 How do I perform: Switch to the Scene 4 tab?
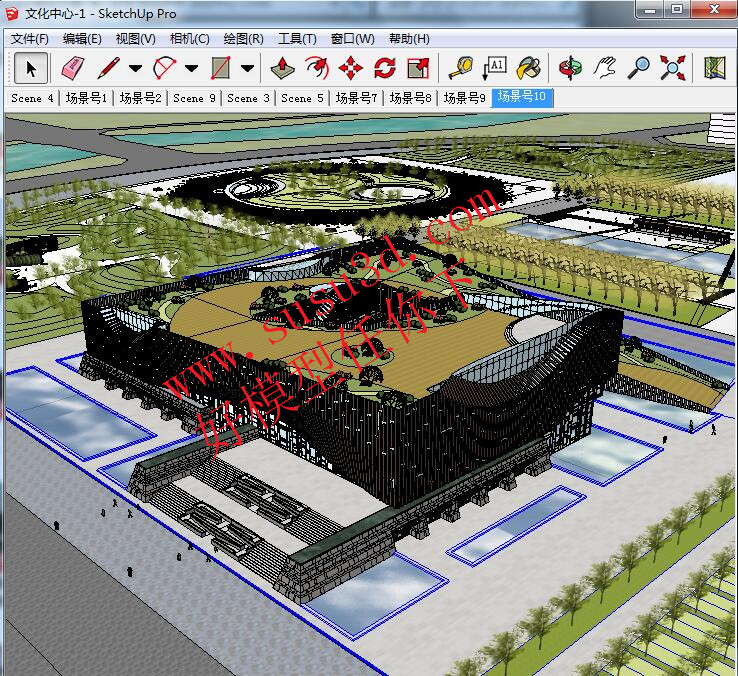(x=32, y=98)
